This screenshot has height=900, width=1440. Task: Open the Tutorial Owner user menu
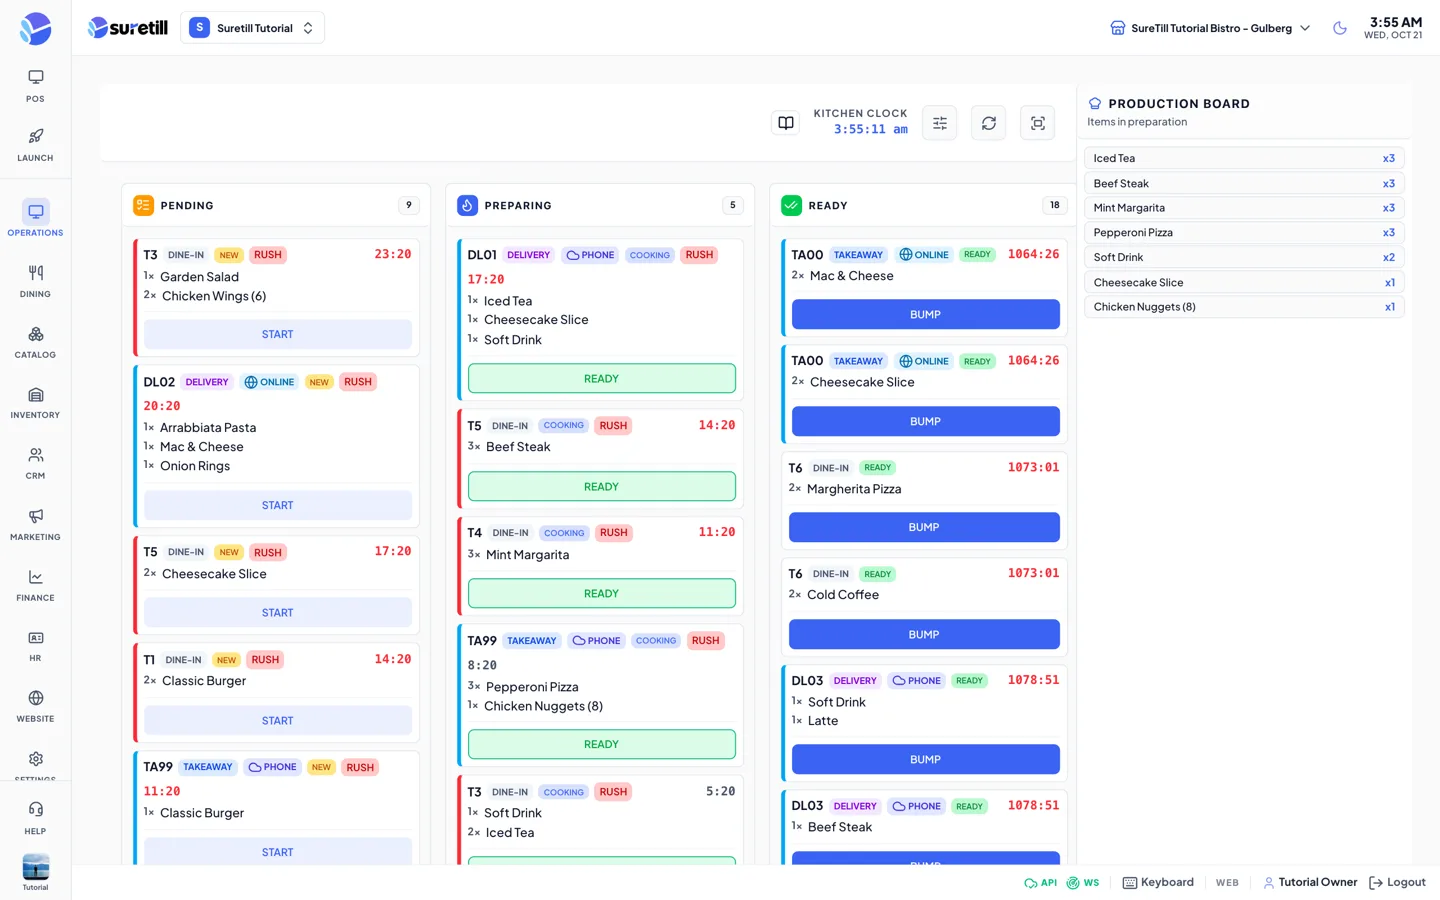(1310, 882)
